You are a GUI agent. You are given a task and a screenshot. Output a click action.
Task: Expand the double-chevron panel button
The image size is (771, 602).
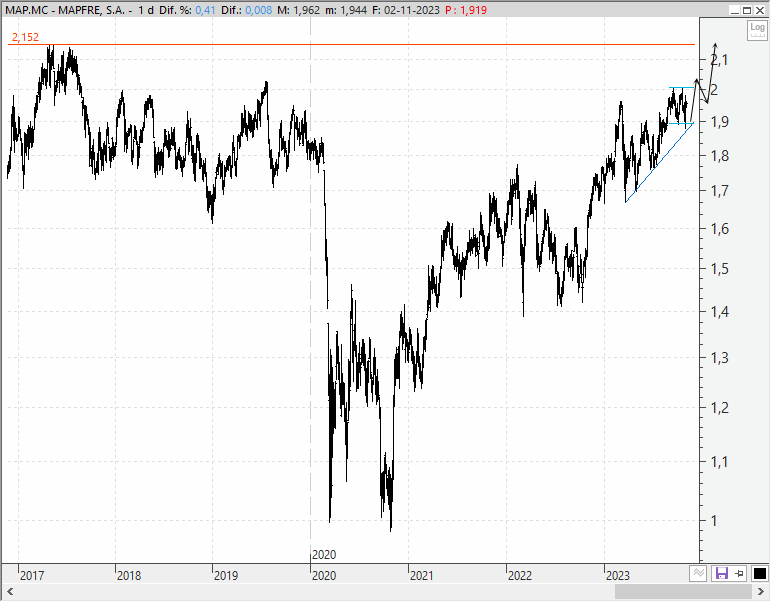point(699,573)
